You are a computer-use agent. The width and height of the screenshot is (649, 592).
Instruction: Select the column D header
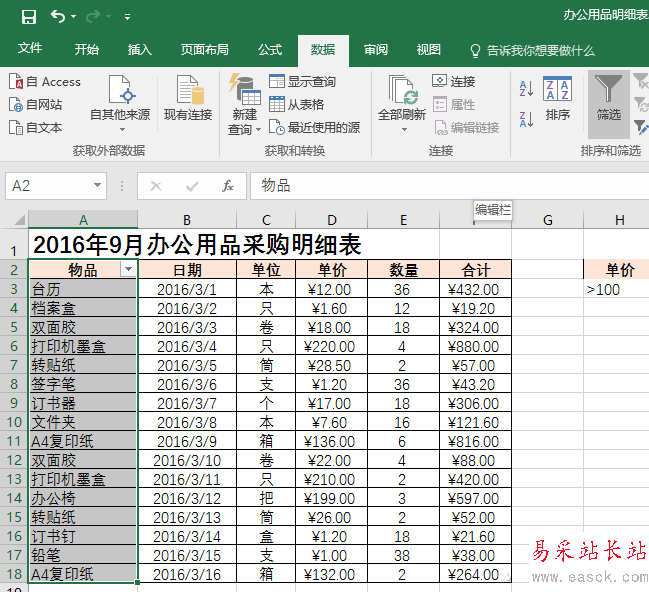(x=332, y=220)
